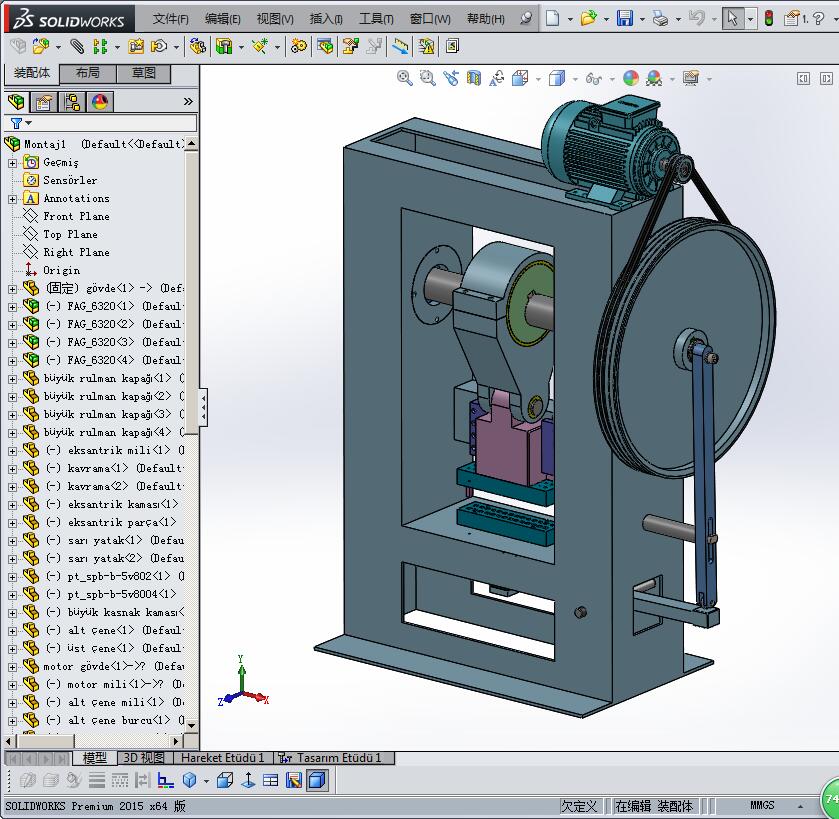Viewport: 839px width, 819px height.
Task: Click the Zoom to Fit icon
Action: point(405,79)
